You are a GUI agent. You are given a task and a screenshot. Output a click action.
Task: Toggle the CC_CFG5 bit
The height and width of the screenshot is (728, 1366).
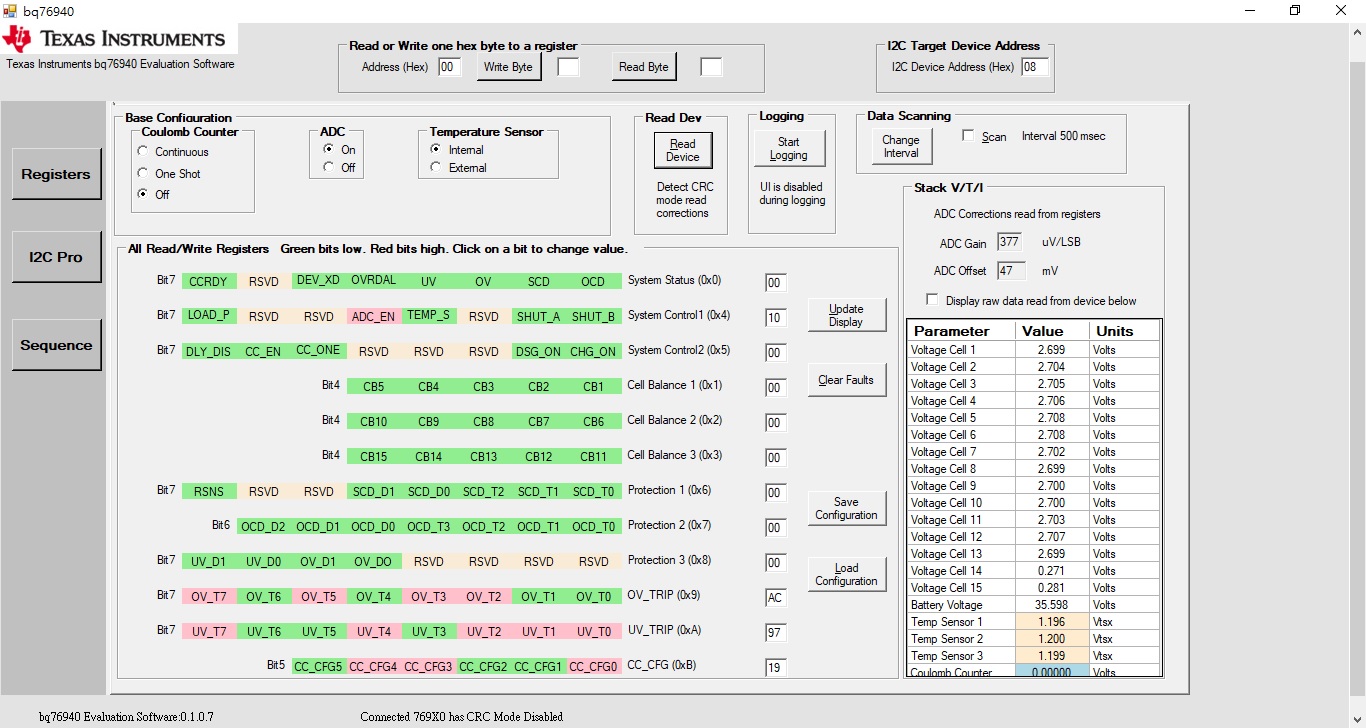[319, 666]
